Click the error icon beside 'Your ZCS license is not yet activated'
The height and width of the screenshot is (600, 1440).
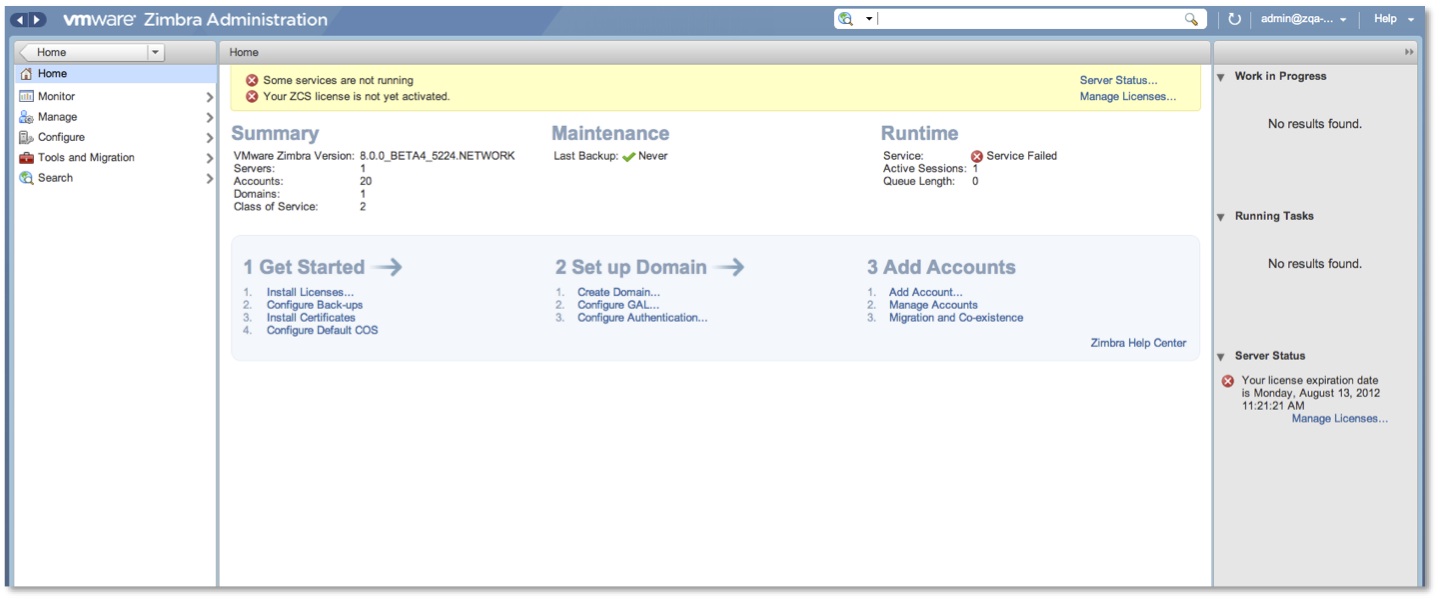[x=252, y=97]
